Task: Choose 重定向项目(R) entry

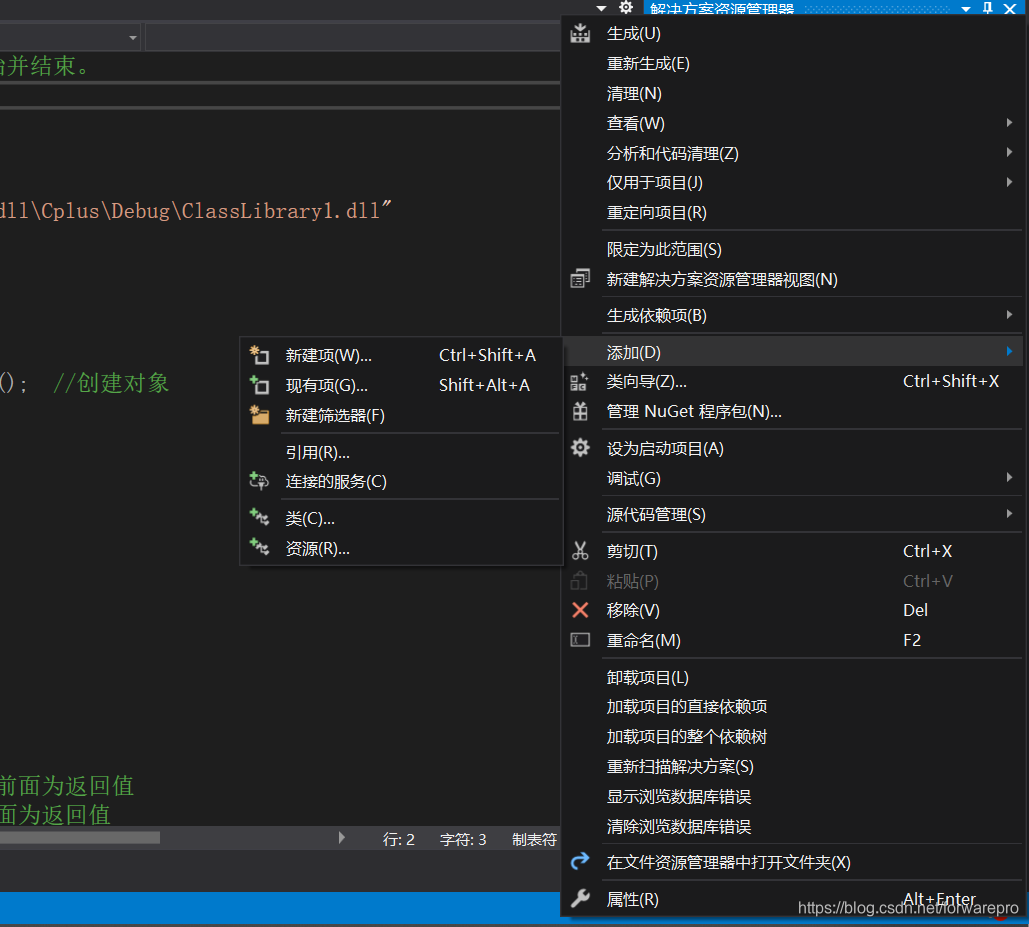Action: (x=656, y=213)
